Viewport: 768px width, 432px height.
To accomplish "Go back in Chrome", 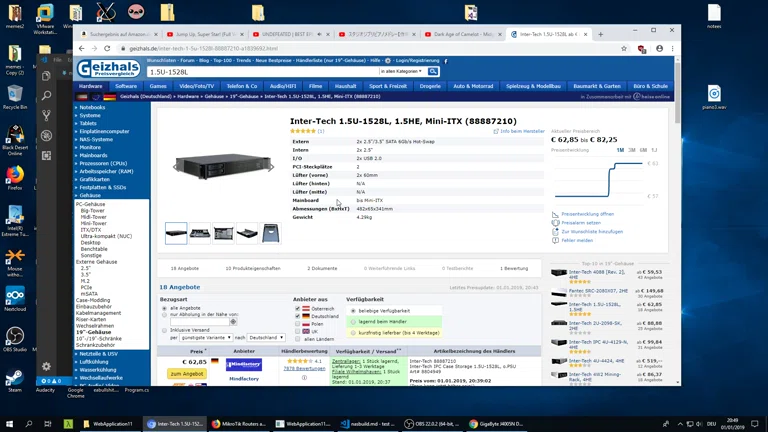I will pyautogui.click(x=81, y=48).
